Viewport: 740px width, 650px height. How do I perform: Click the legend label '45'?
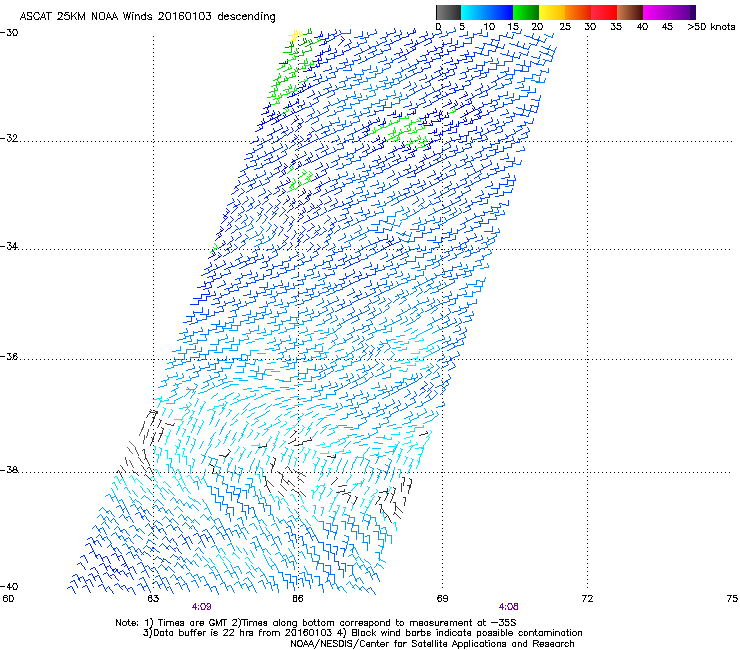point(667,27)
